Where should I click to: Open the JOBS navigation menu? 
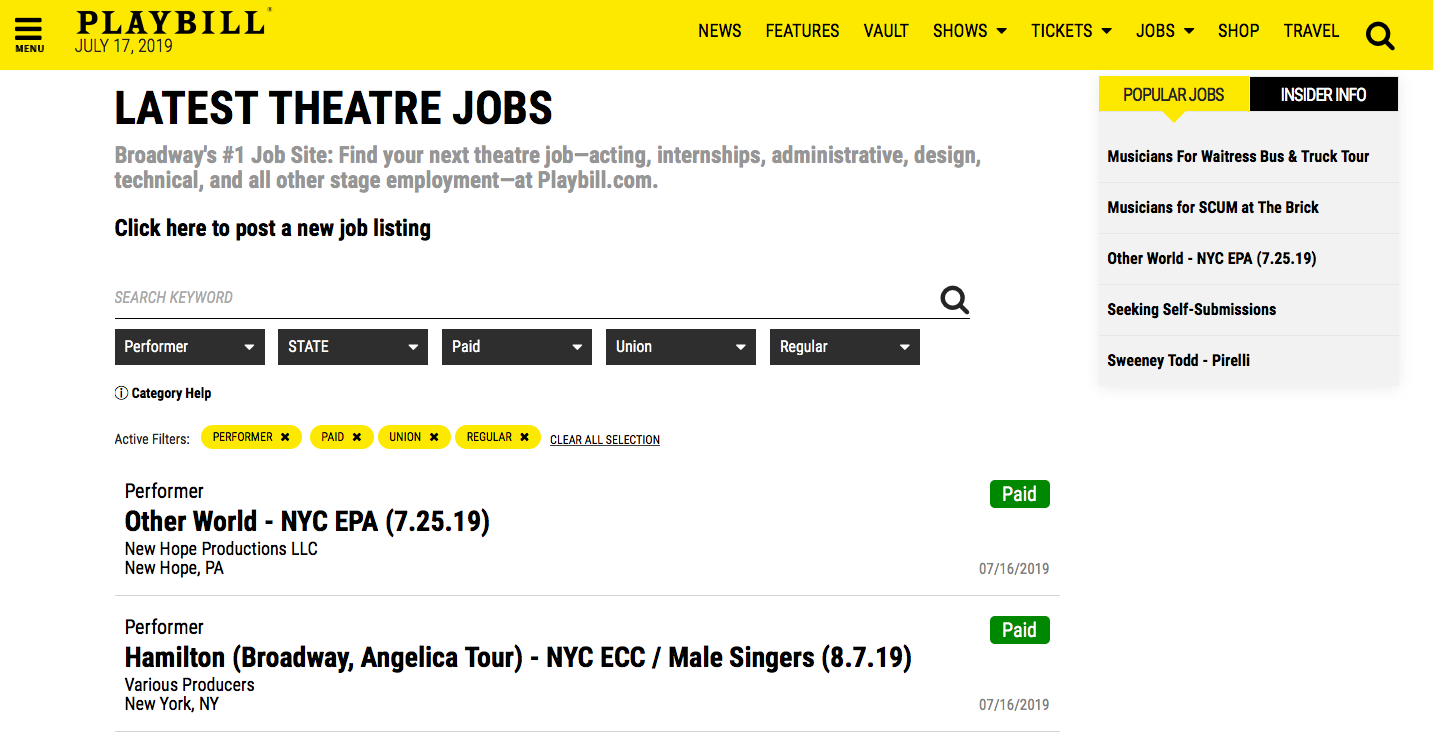[x=1165, y=31]
